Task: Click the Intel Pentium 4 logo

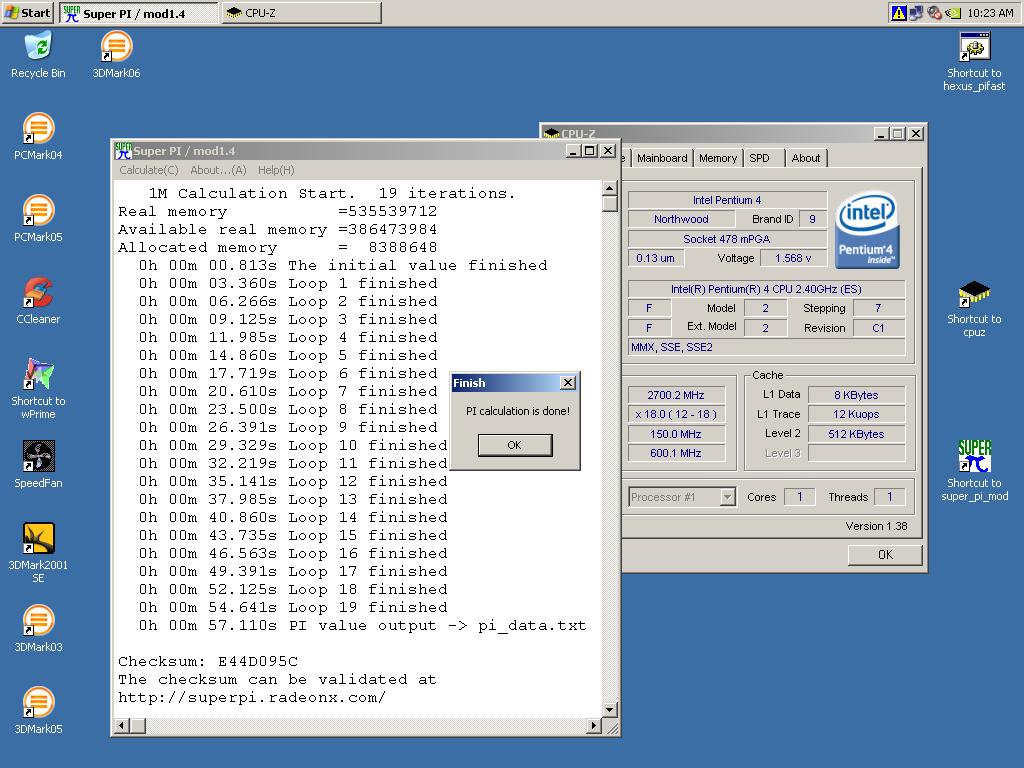Action: click(867, 229)
